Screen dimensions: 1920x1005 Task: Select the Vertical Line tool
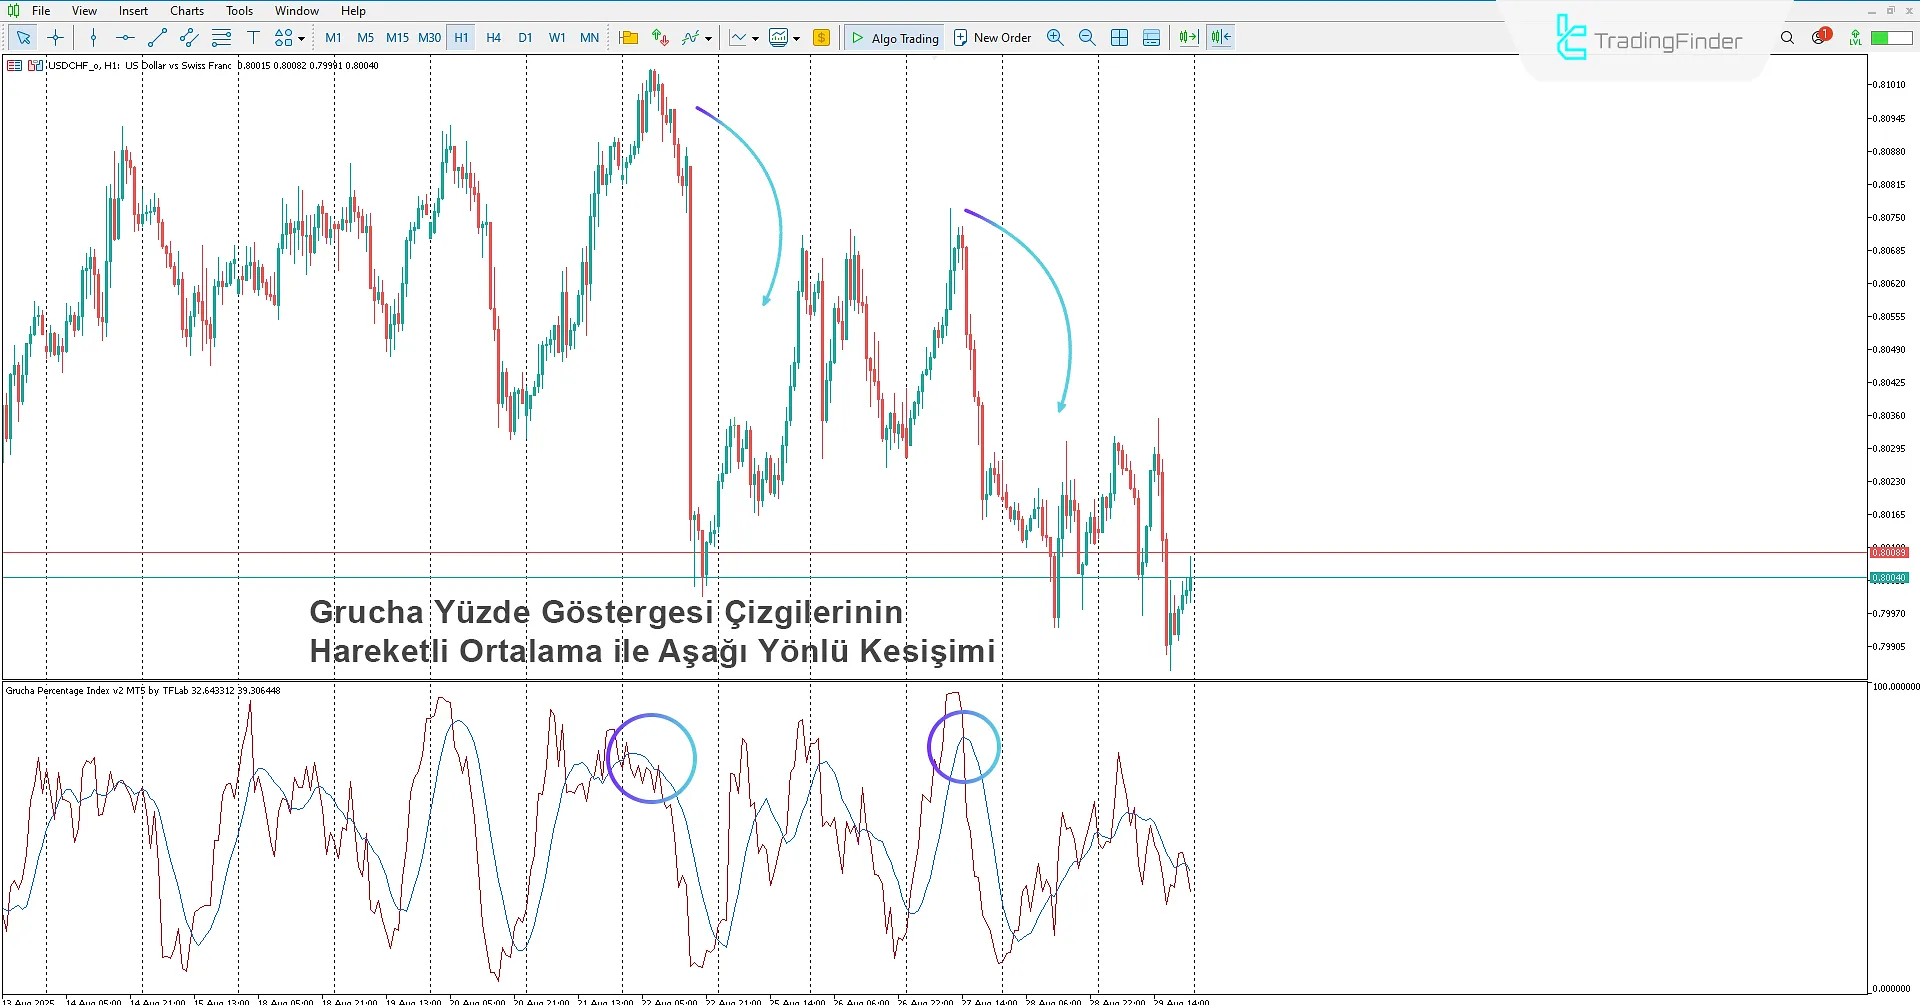(93, 37)
